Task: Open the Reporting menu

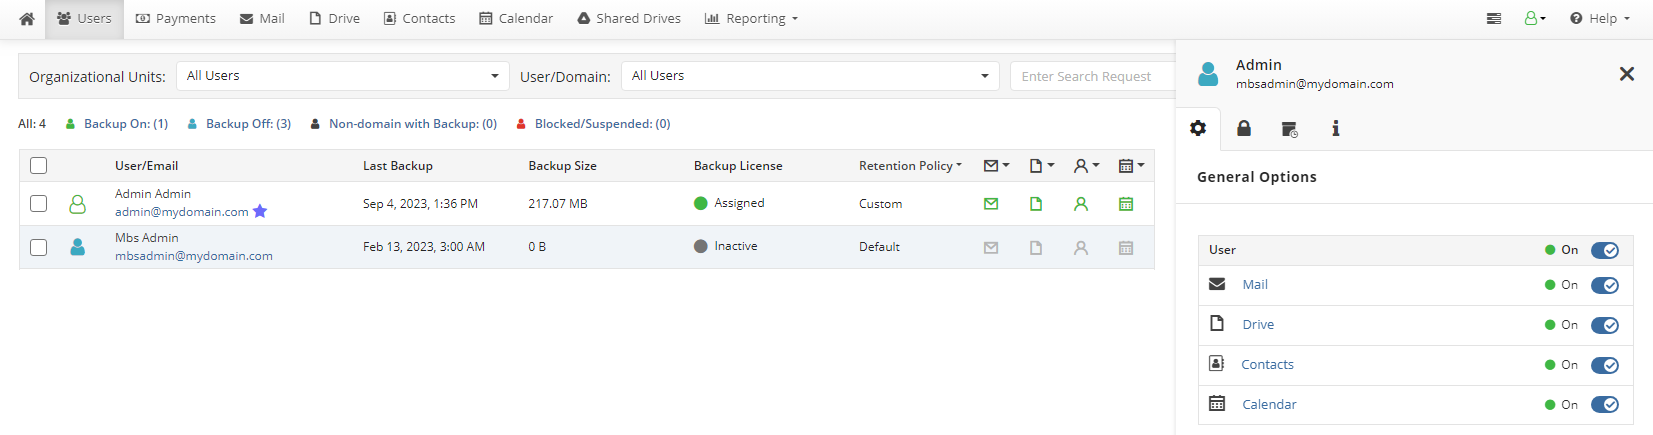Action: pos(751,19)
